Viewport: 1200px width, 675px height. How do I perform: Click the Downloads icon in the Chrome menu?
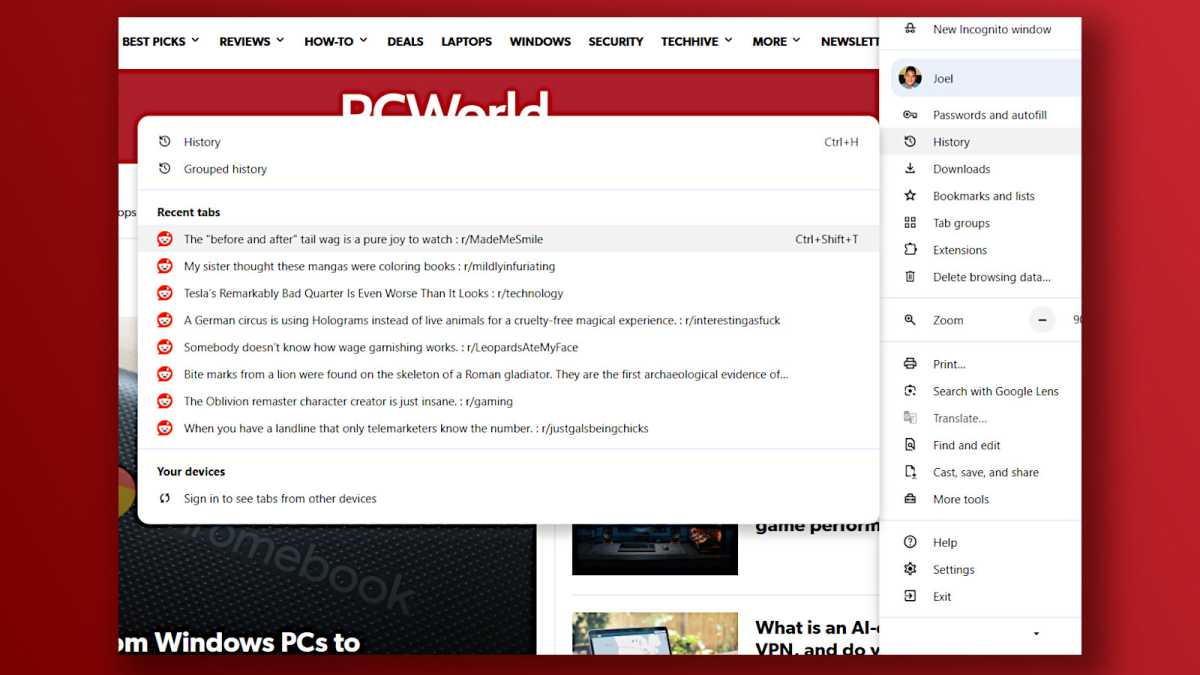coord(910,168)
